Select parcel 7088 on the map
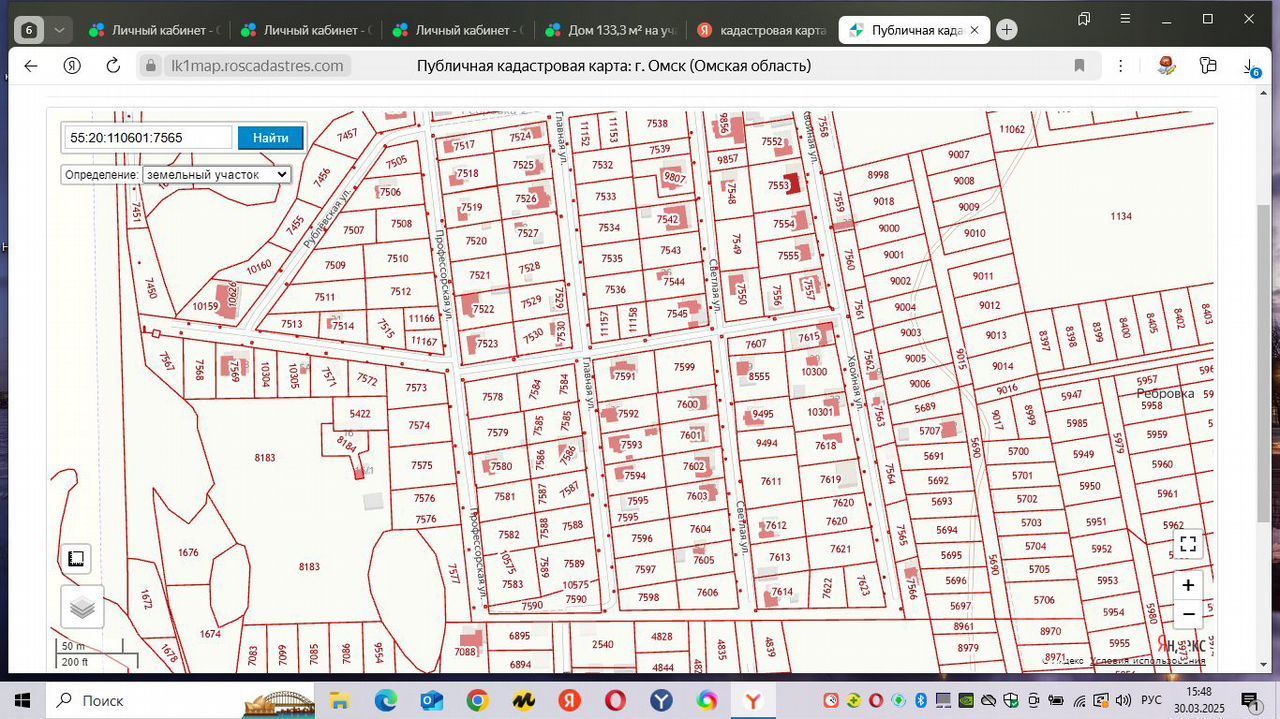This screenshot has width=1280, height=719. 464,652
